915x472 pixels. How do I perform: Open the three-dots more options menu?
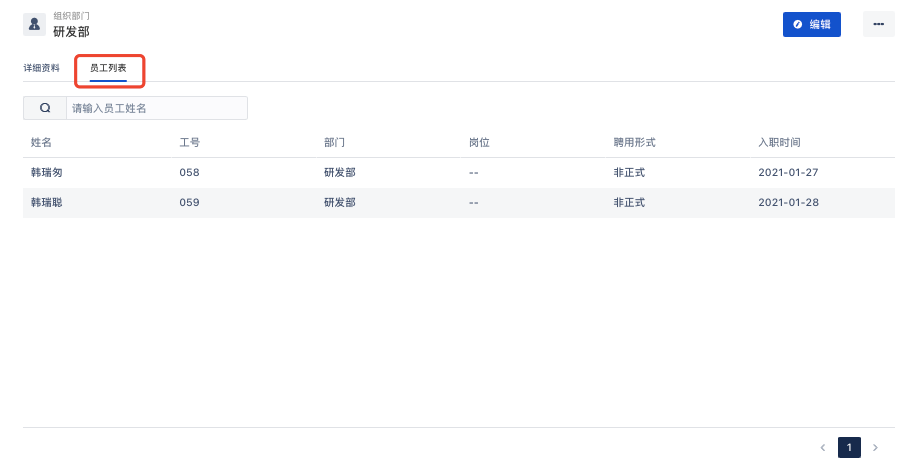(x=878, y=24)
